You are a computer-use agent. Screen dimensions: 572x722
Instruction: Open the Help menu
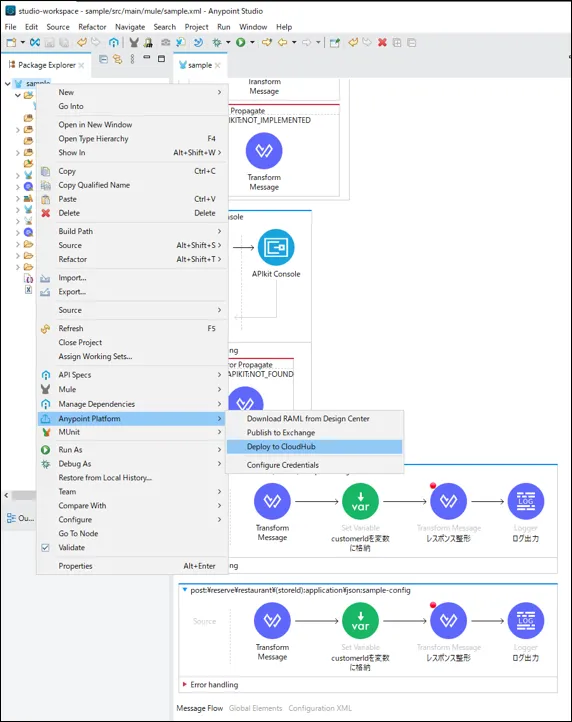pyautogui.click(x=284, y=27)
